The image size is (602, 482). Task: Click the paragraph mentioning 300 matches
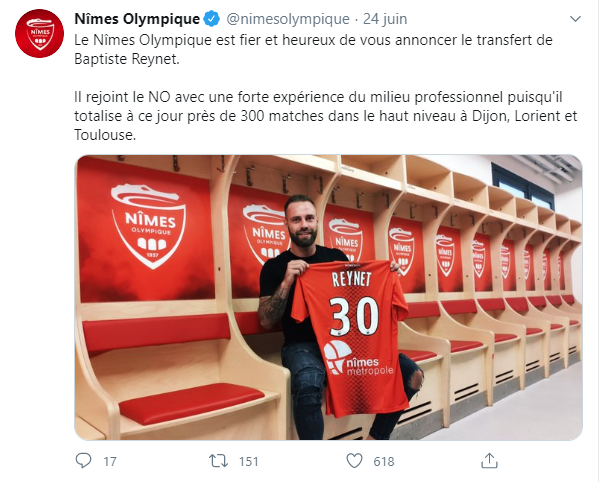[326, 114]
